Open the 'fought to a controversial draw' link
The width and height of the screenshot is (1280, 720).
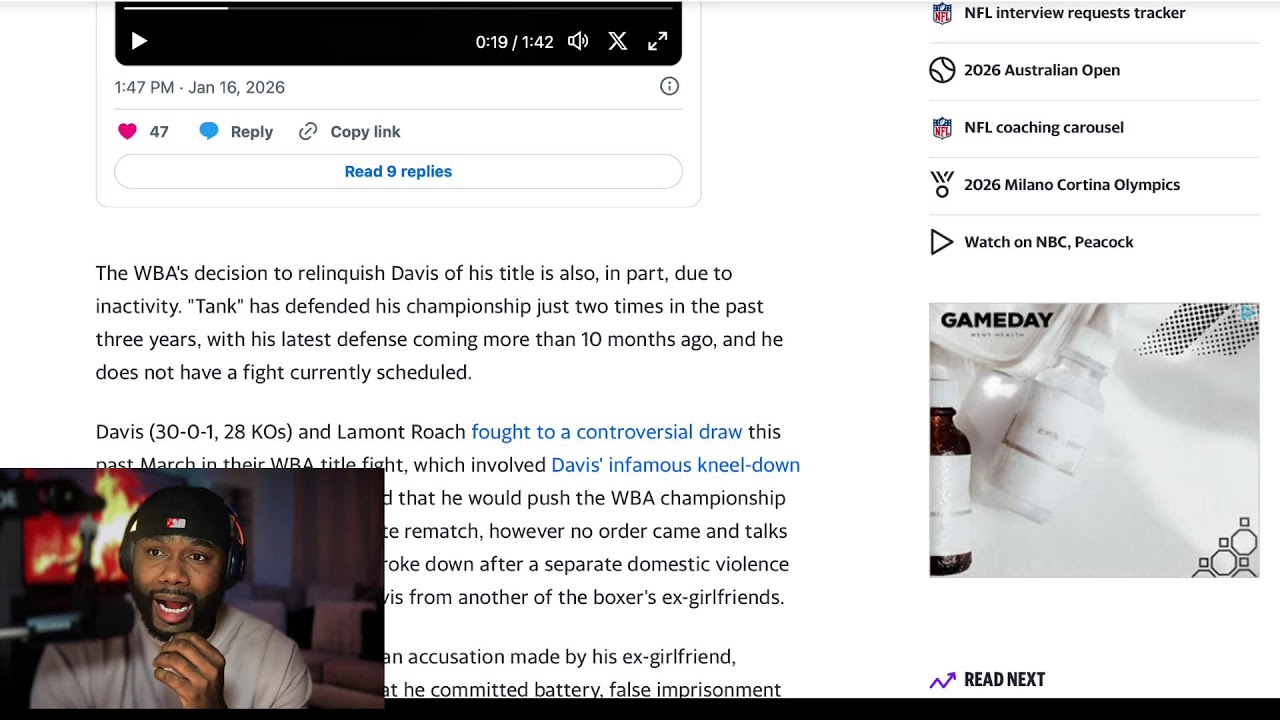pyautogui.click(x=607, y=432)
